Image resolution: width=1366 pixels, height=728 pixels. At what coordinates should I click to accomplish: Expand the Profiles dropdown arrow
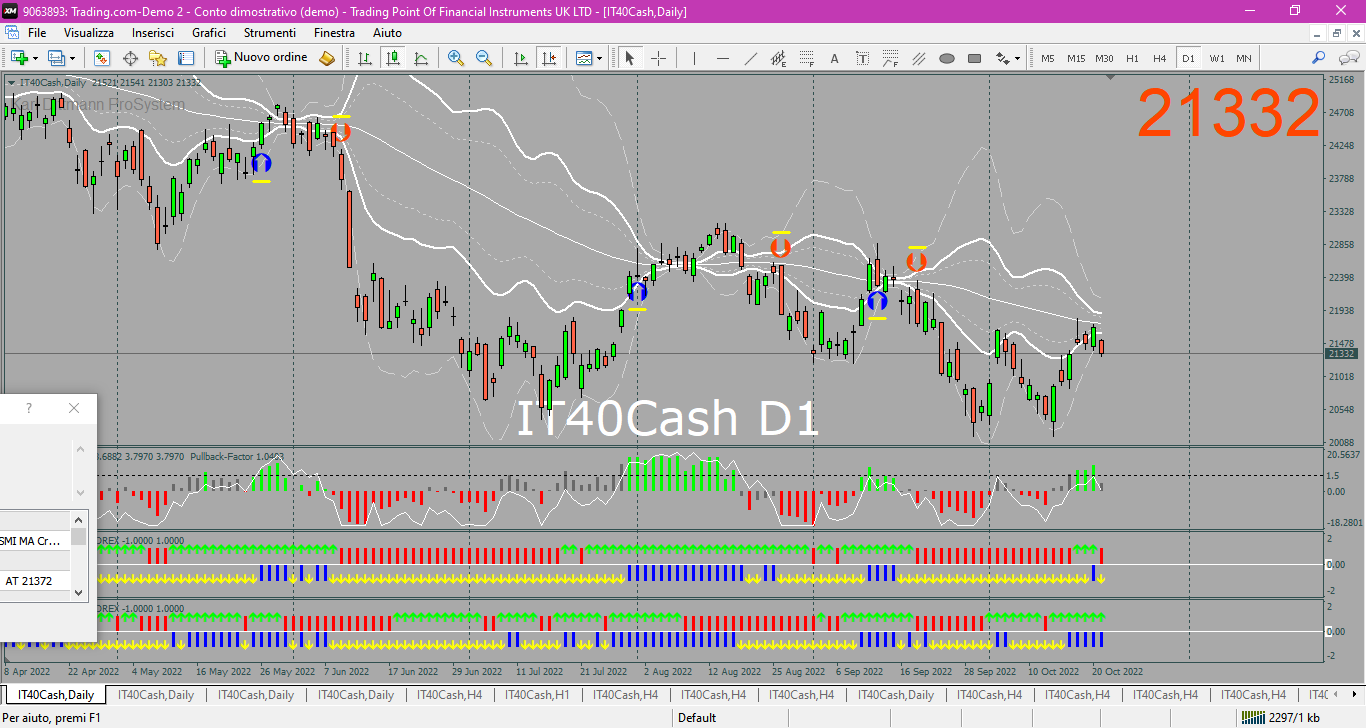[x=72, y=58]
